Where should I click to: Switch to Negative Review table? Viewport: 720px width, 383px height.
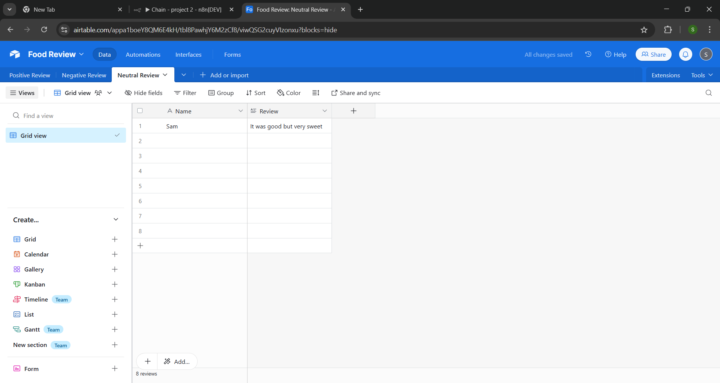click(84, 75)
